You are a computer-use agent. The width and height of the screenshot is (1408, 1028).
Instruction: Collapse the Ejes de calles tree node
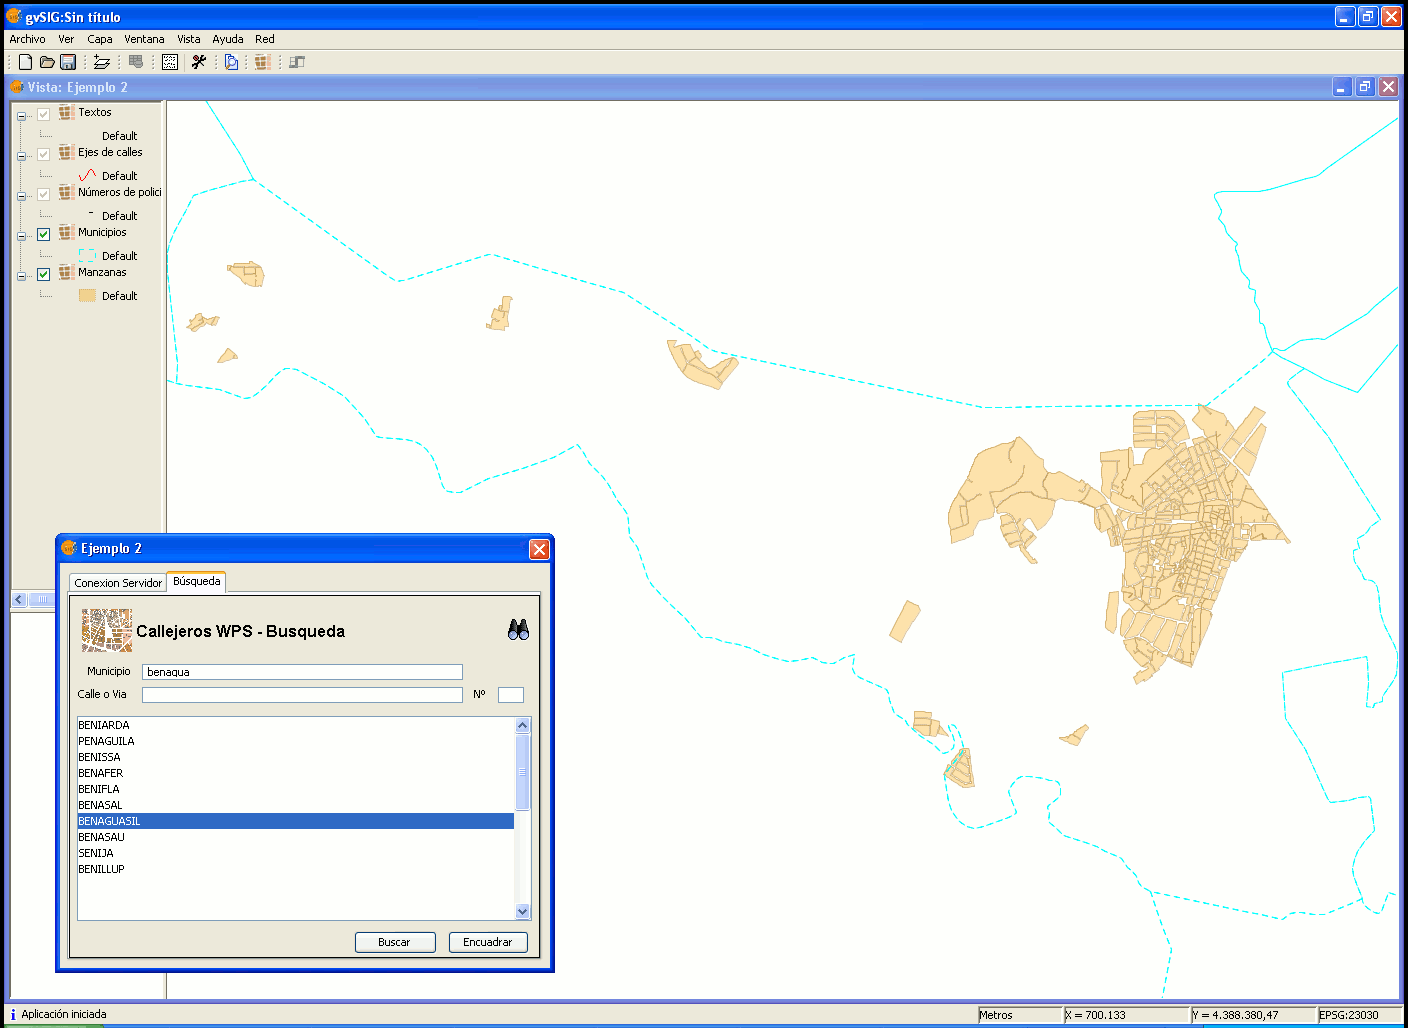click(x=21, y=156)
